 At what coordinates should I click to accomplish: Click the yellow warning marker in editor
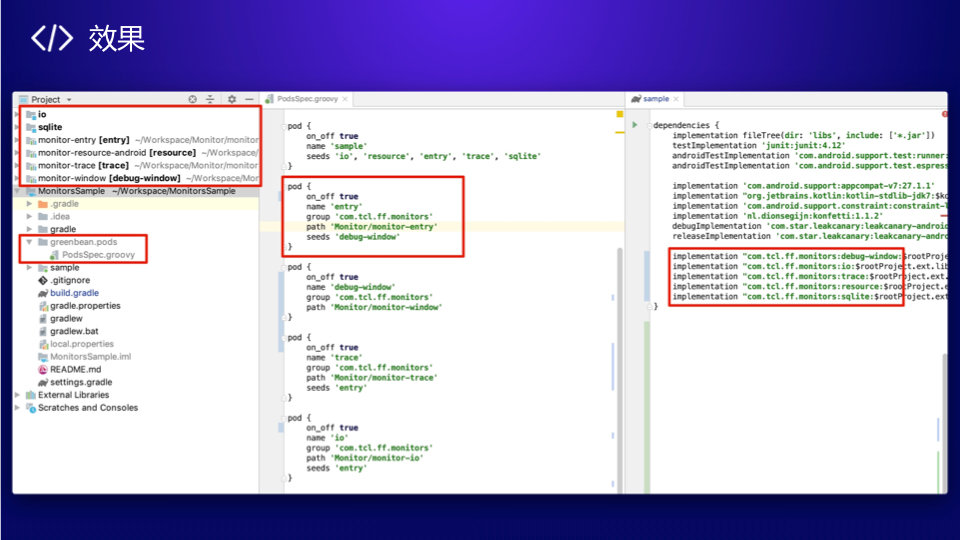tap(620, 114)
